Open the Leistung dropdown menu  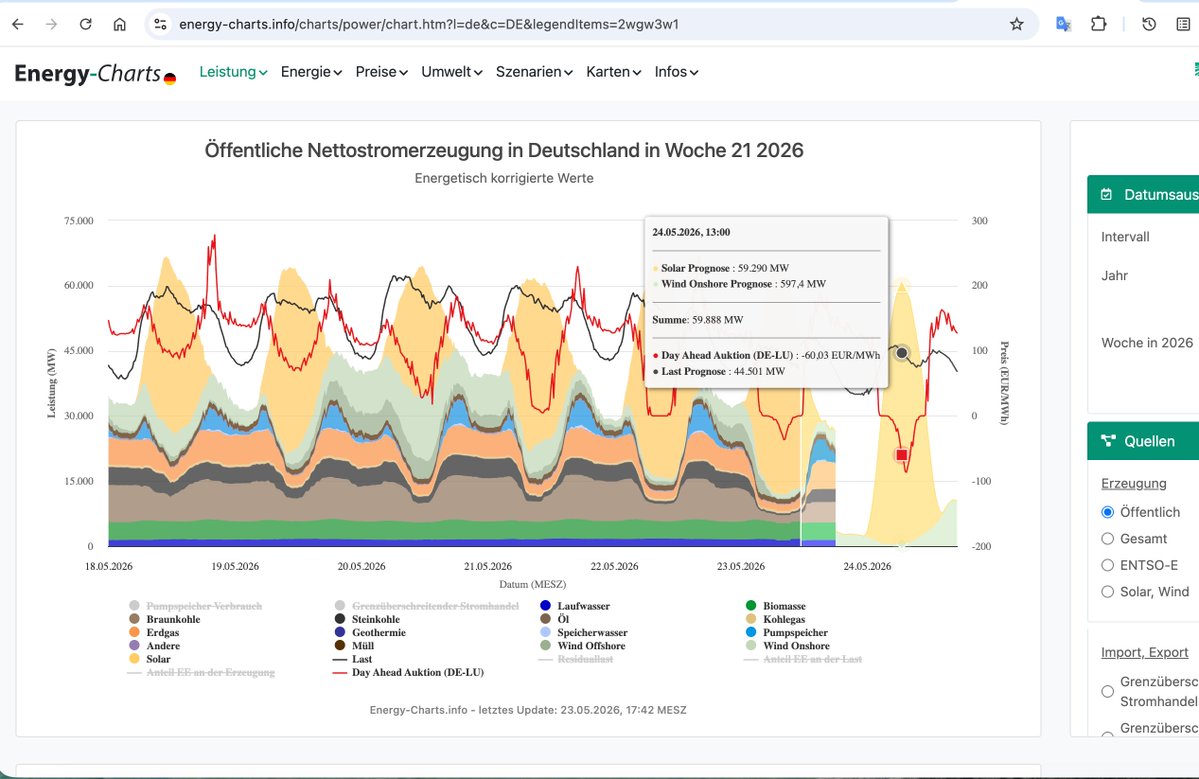[x=233, y=72]
